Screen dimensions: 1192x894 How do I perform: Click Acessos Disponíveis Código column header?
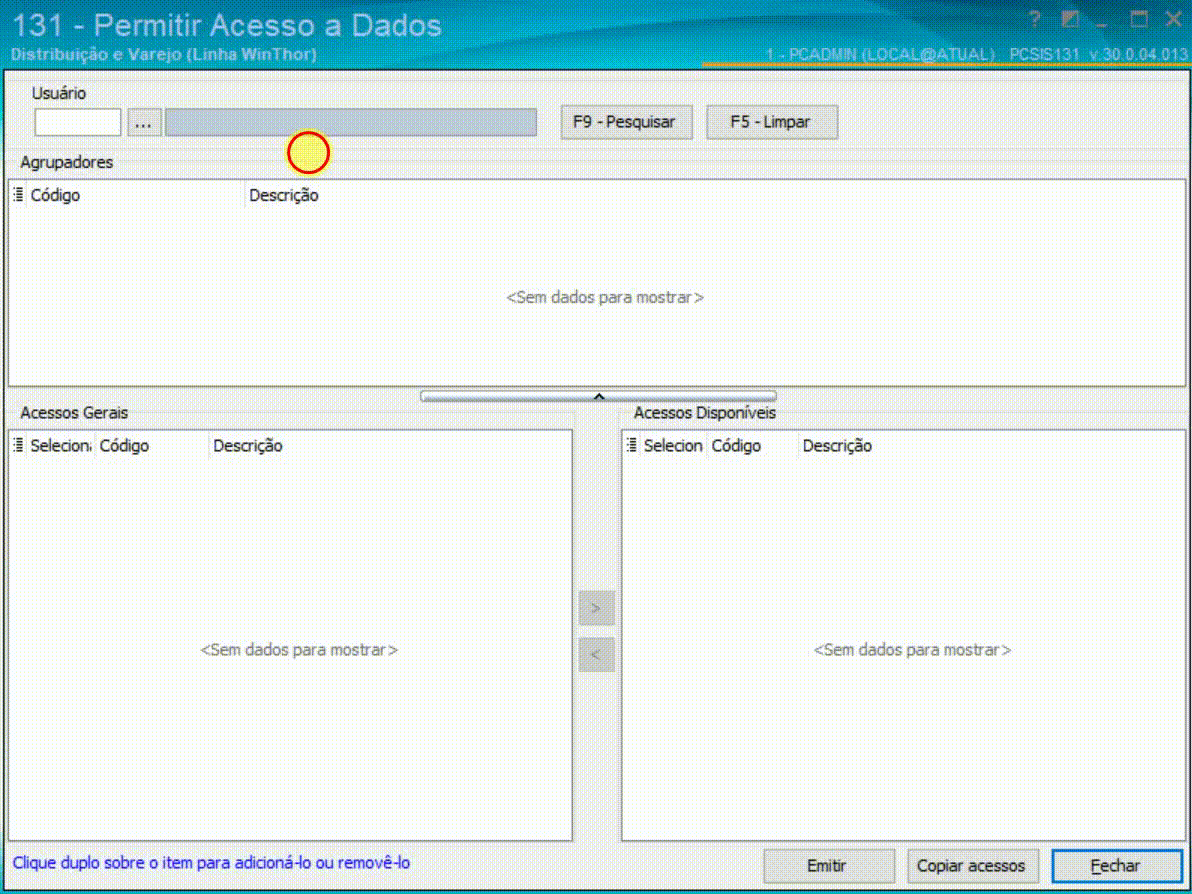pos(753,445)
